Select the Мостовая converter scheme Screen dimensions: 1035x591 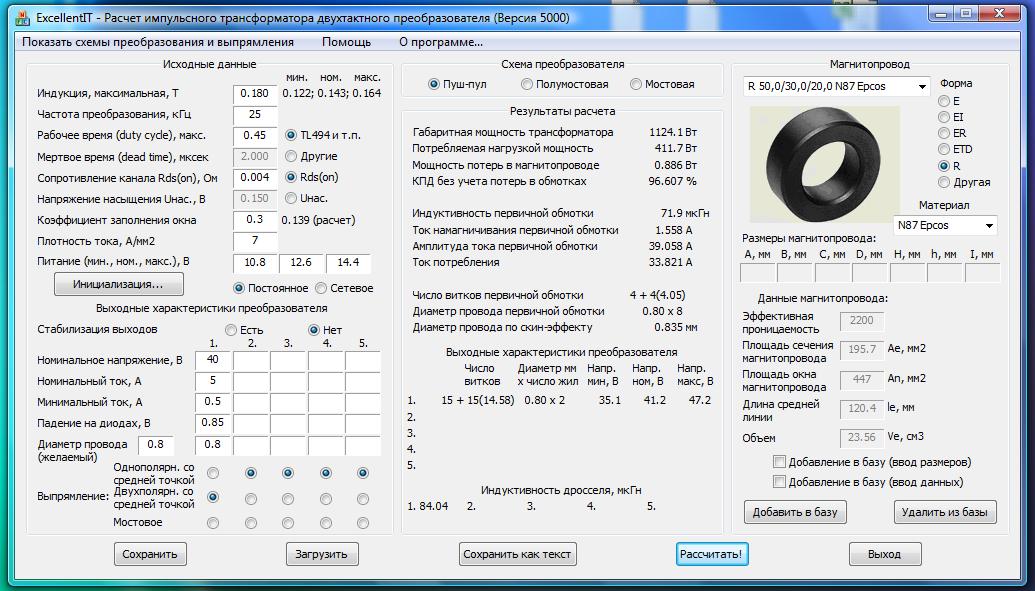pos(636,85)
